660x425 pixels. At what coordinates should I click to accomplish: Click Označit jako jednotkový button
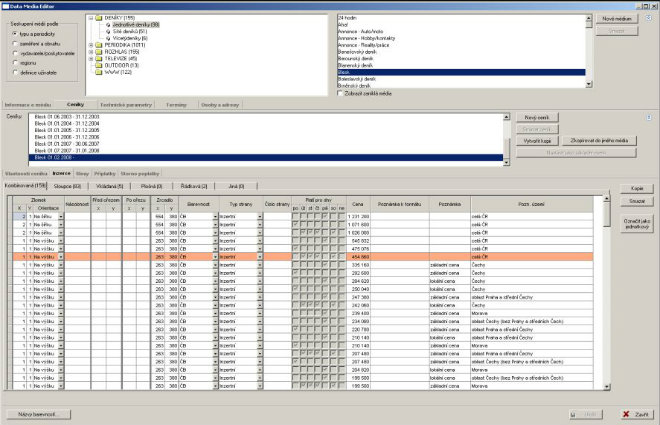(x=637, y=224)
